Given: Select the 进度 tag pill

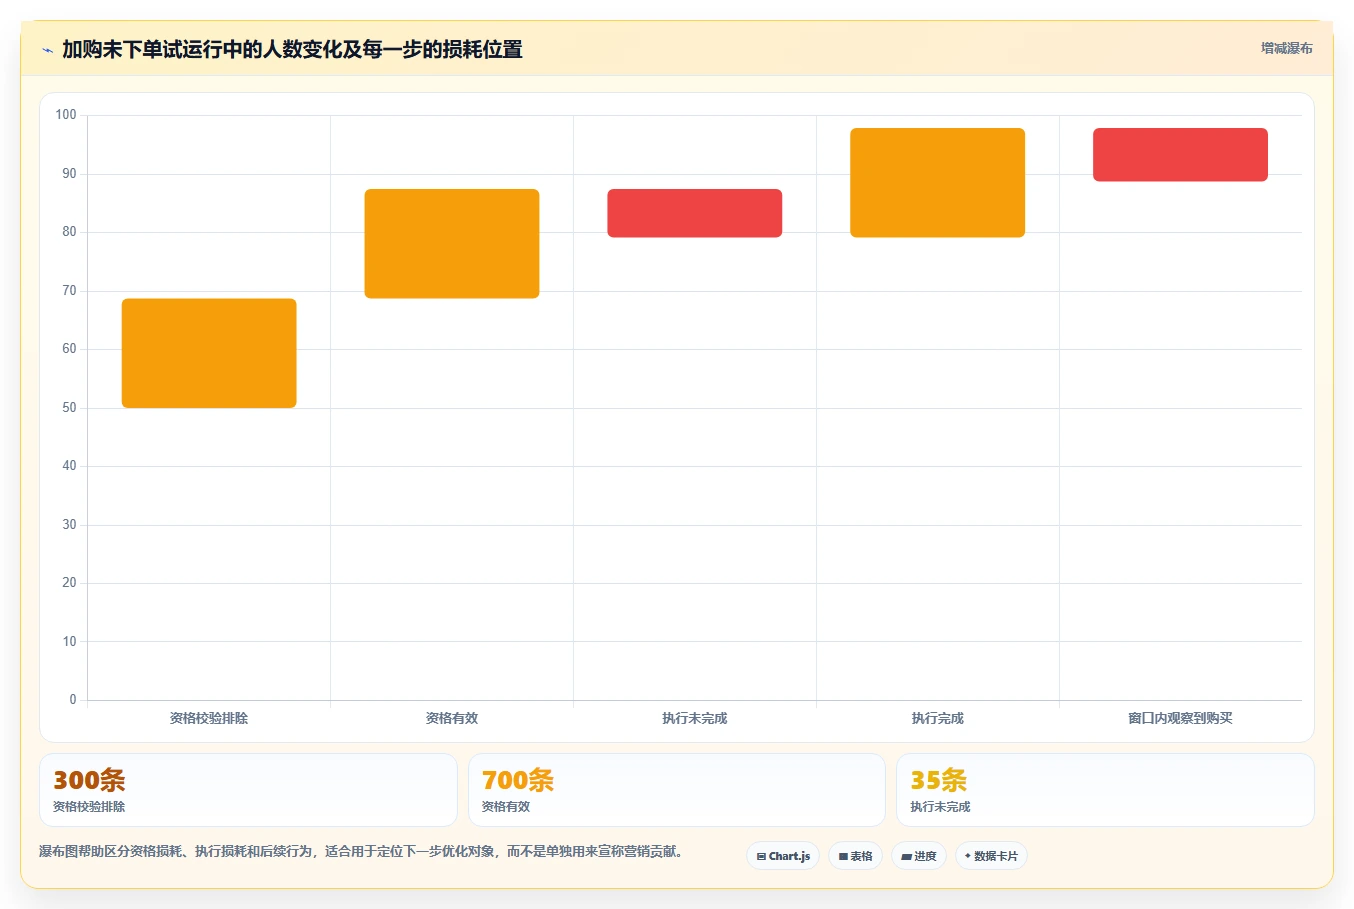Looking at the screenshot, I should point(919,856).
